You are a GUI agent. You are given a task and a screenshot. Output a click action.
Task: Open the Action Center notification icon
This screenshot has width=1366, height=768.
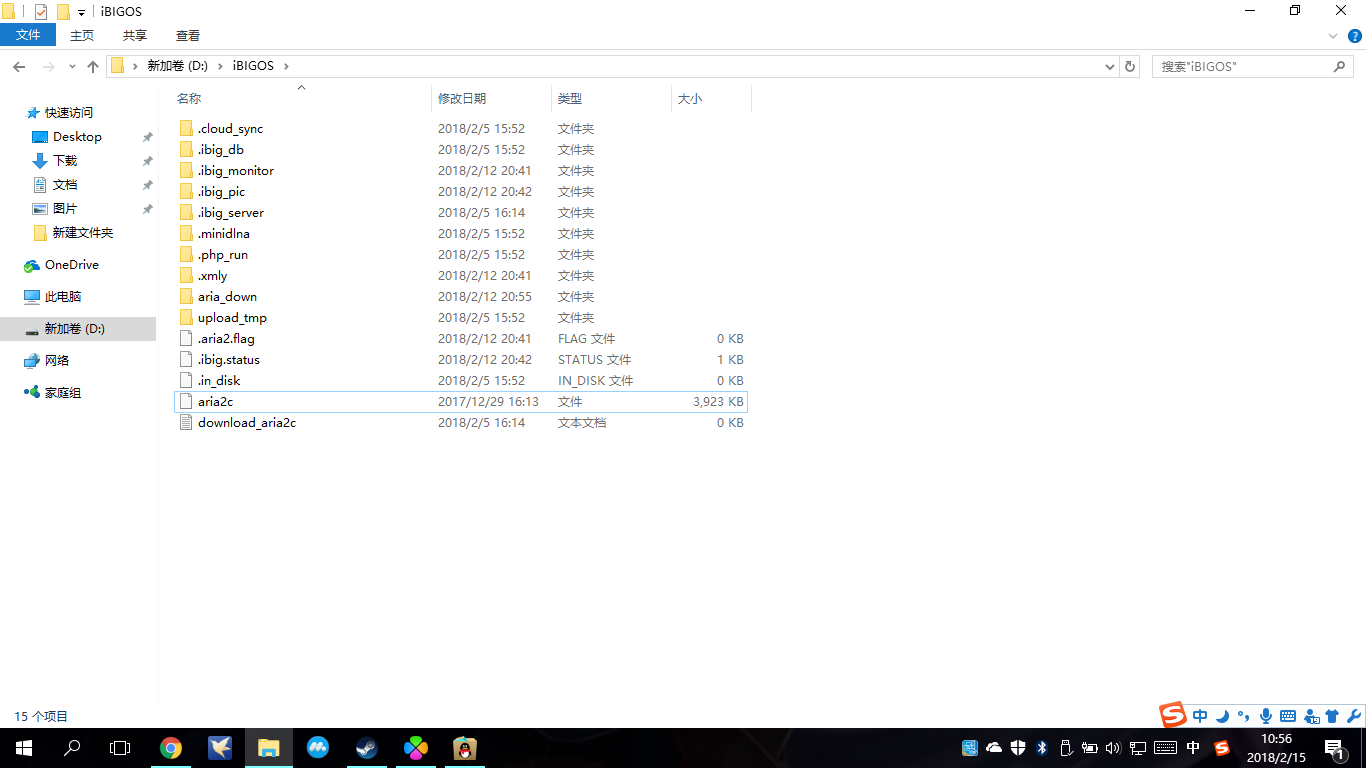[x=1333, y=748]
